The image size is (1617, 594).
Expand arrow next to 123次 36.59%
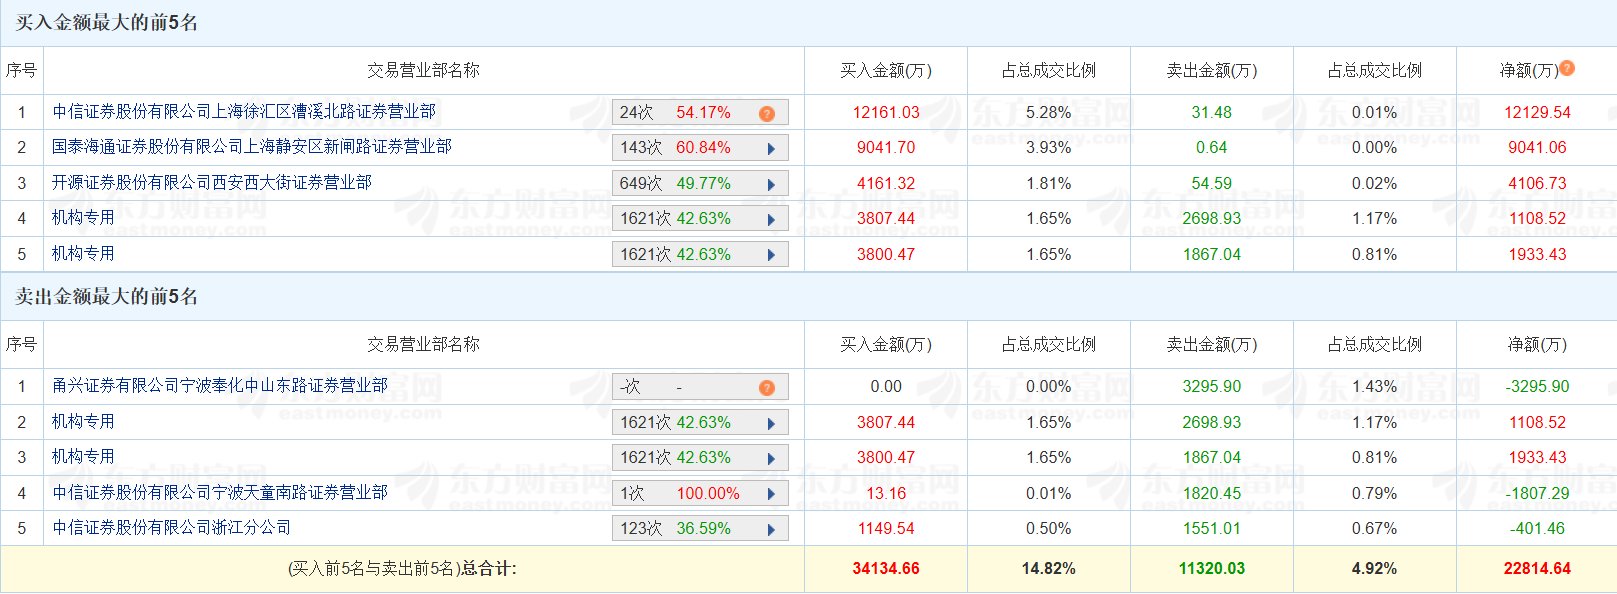click(771, 529)
